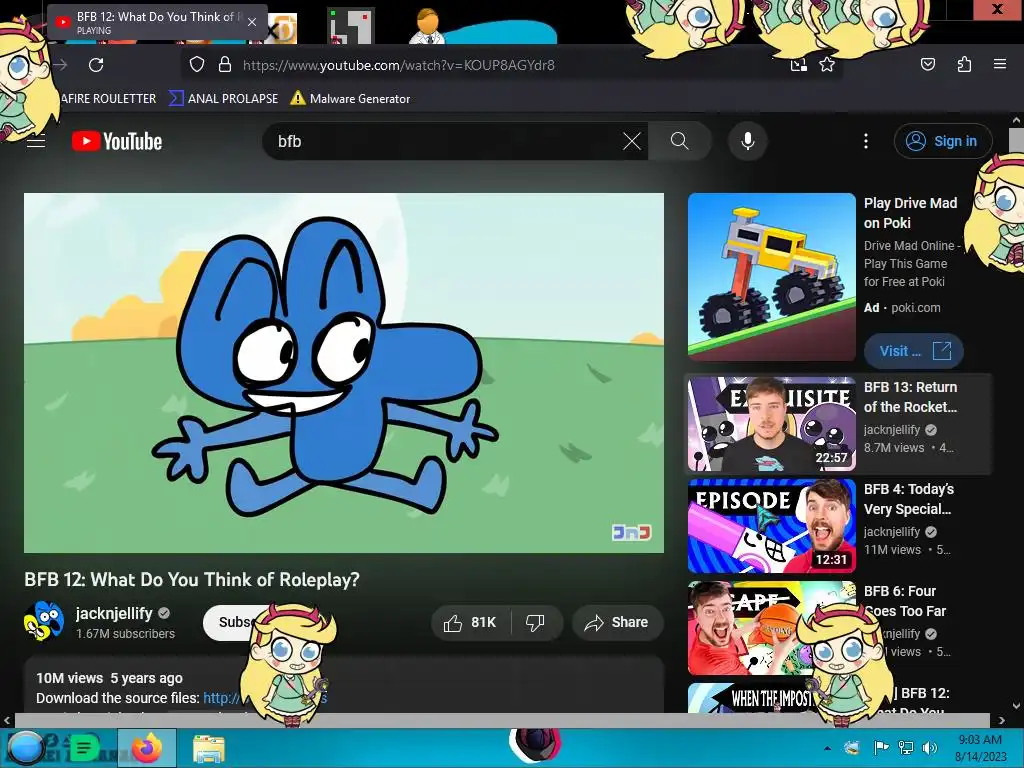Viewport: 1024px width, 768px height.
Task: Open the shield tracking protection icon
Action: 197,65
